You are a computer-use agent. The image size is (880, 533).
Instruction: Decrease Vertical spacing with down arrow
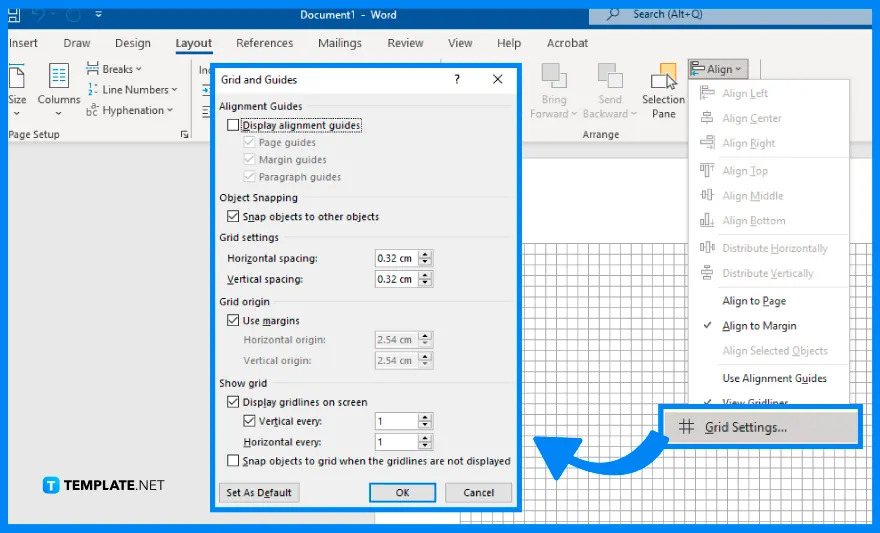coord(425,283)
